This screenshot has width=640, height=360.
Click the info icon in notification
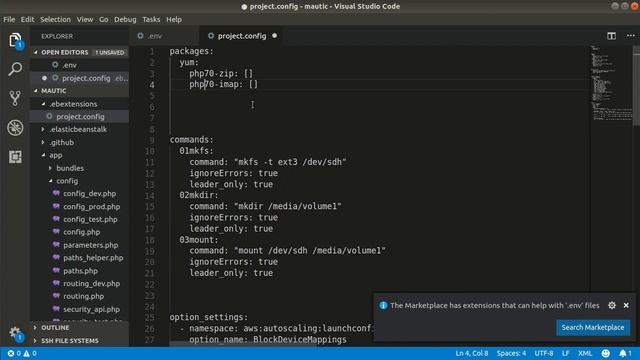coord(383,305)
